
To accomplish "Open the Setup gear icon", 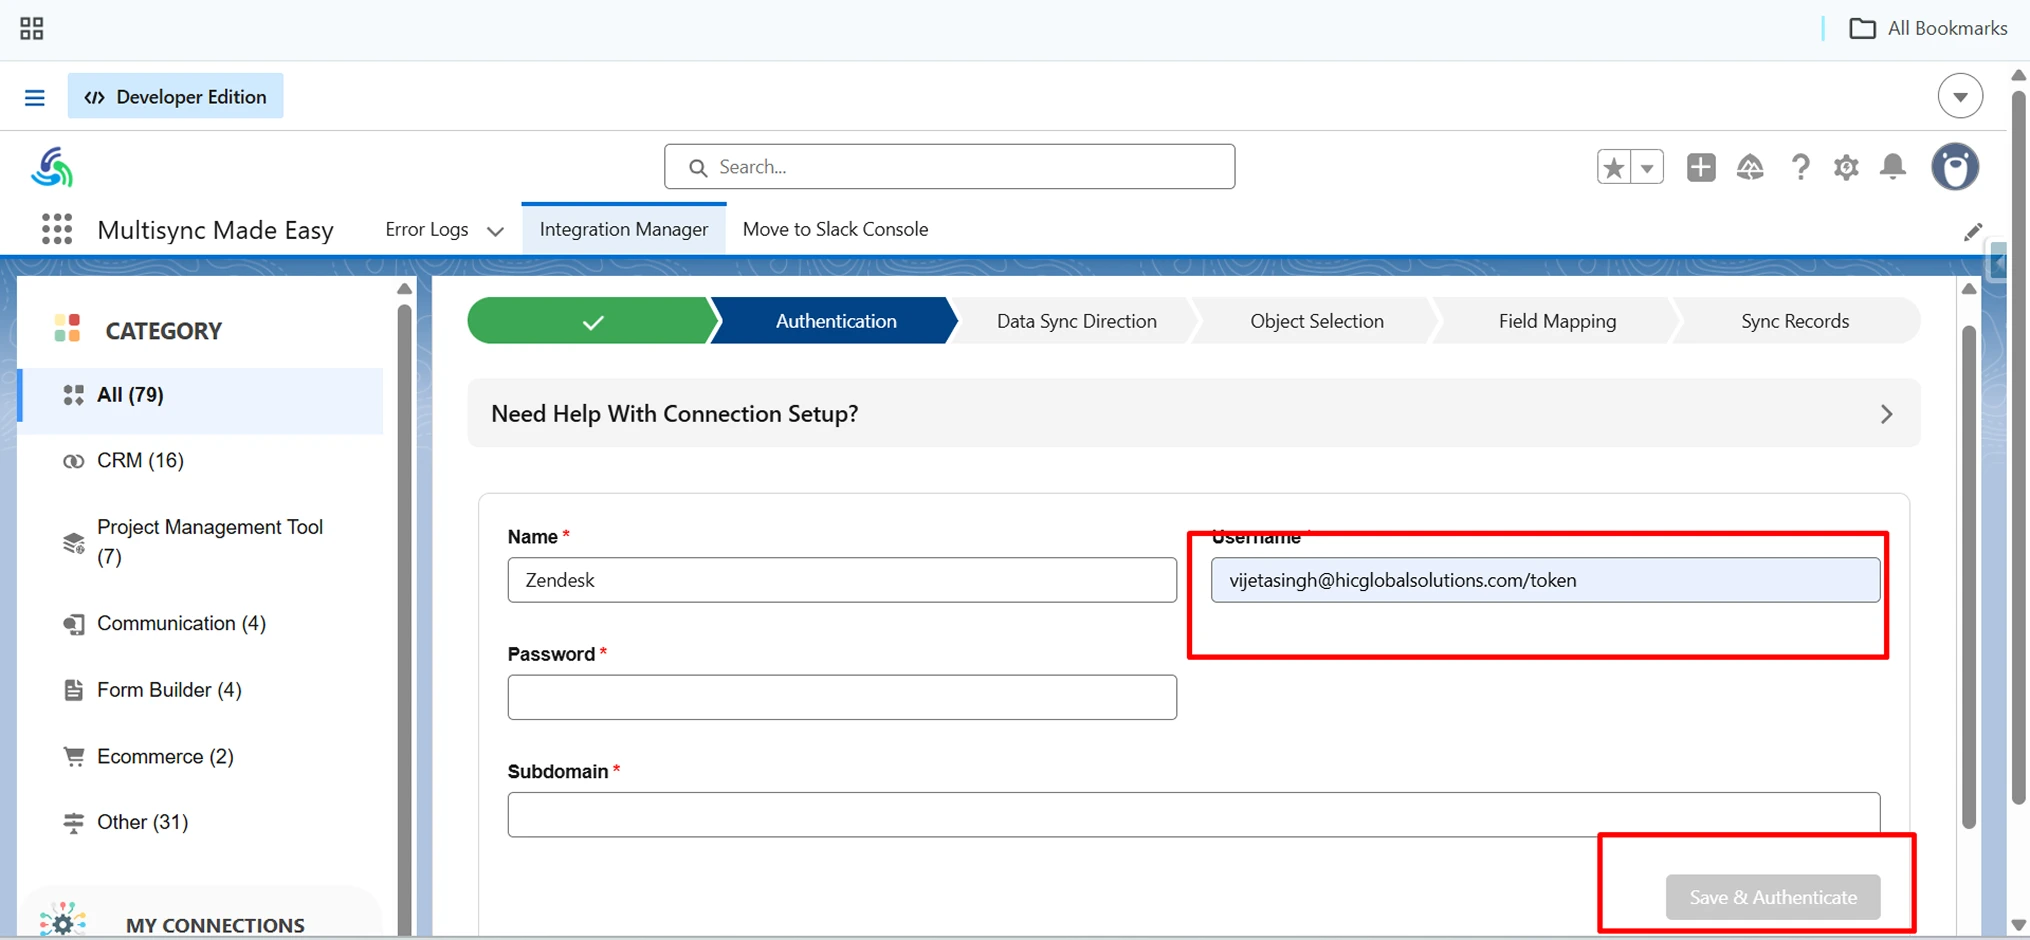I will (x=1846, y=167).
